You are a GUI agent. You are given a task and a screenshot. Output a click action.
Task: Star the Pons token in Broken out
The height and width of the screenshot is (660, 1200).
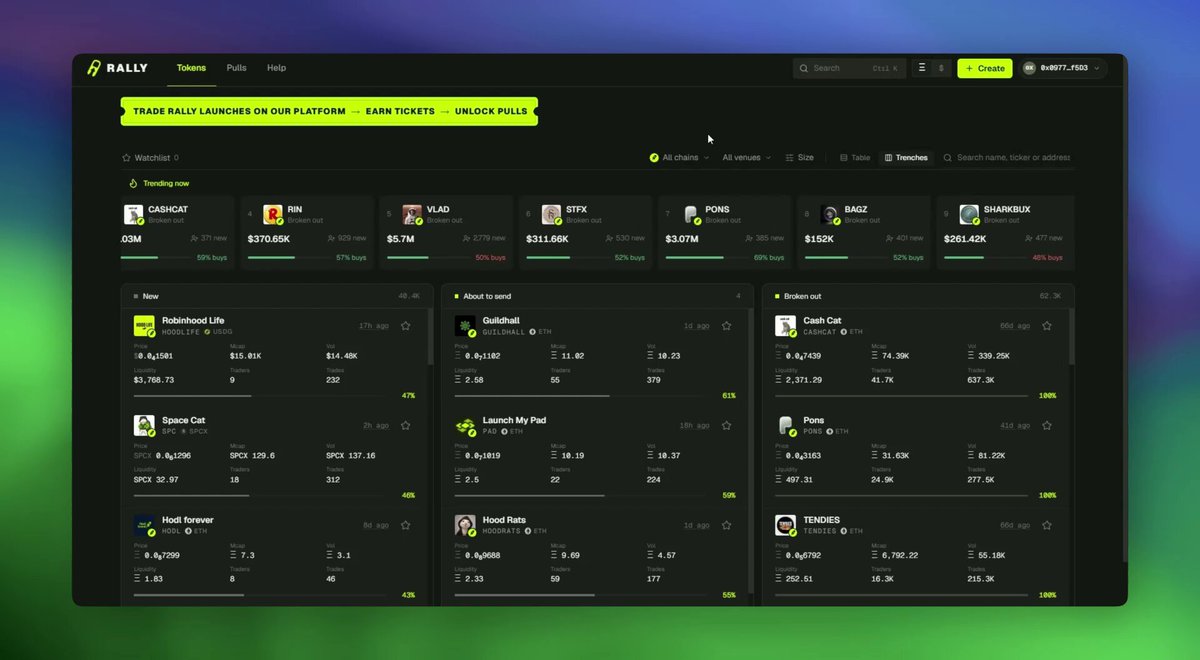[1047, 426]
